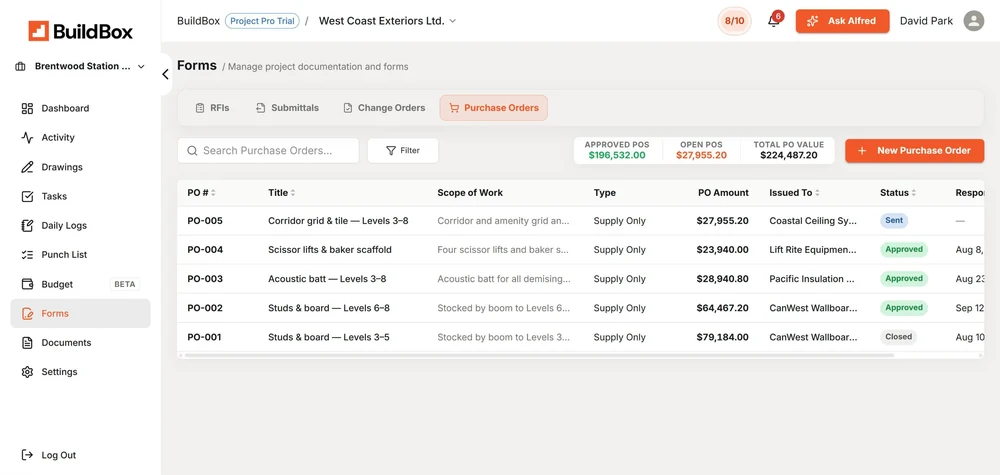Click the PO-004 Approved status badge

pyautogui.click(x=904, y=249)
